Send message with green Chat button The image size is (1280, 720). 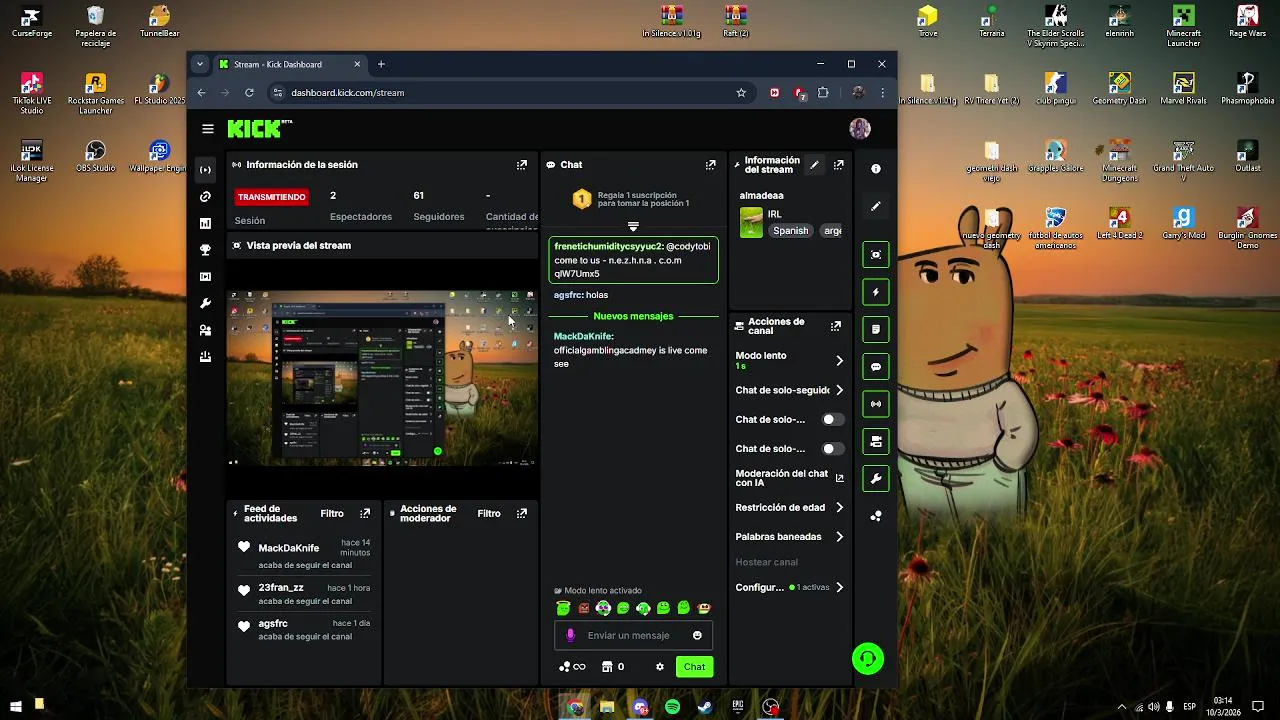coord(694,667)
